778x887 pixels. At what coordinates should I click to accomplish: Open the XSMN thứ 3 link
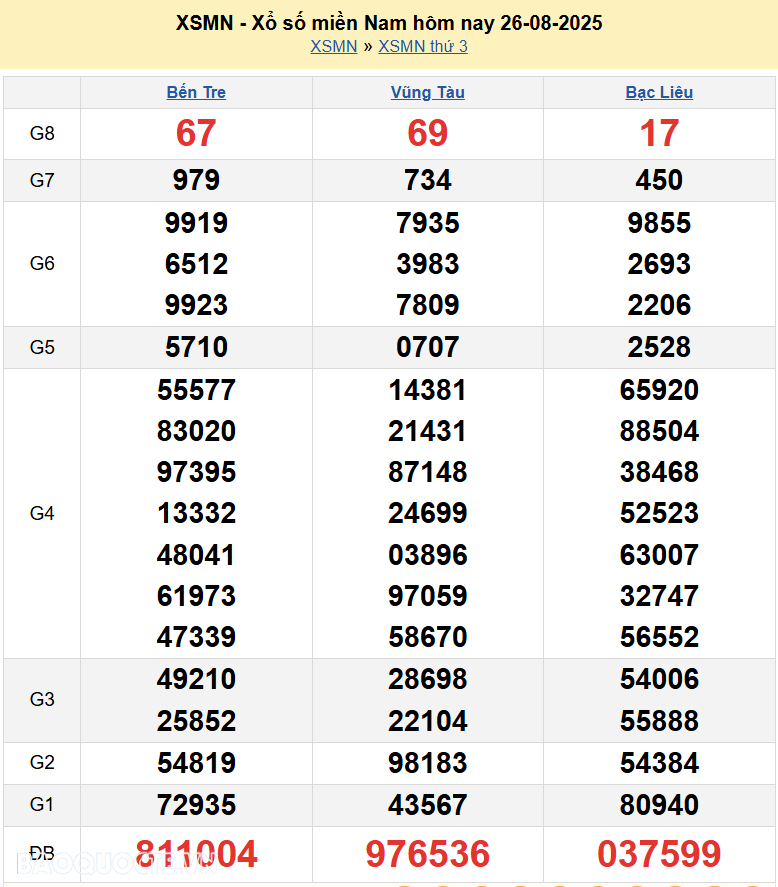[x=423, y=46]
